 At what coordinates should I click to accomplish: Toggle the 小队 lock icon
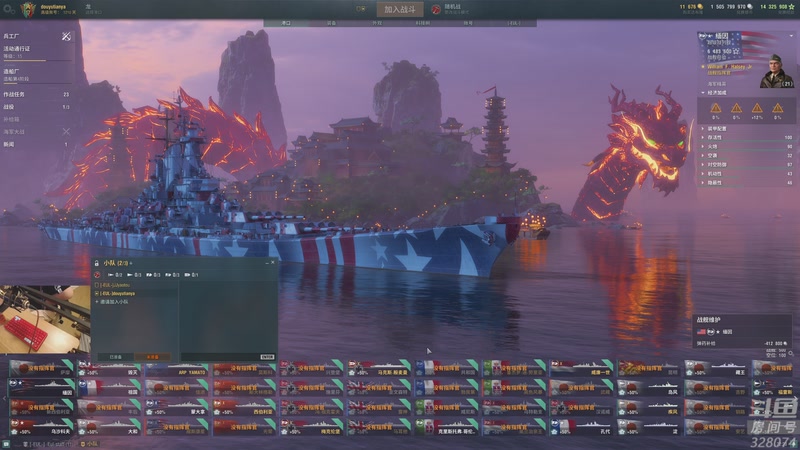[96, 263]
